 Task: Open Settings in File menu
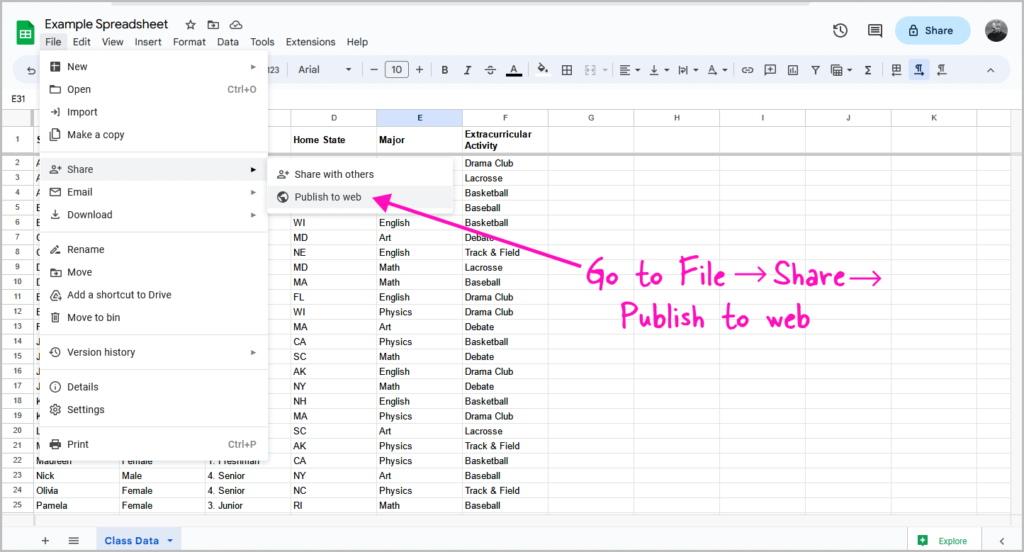[x=153, y=410]
